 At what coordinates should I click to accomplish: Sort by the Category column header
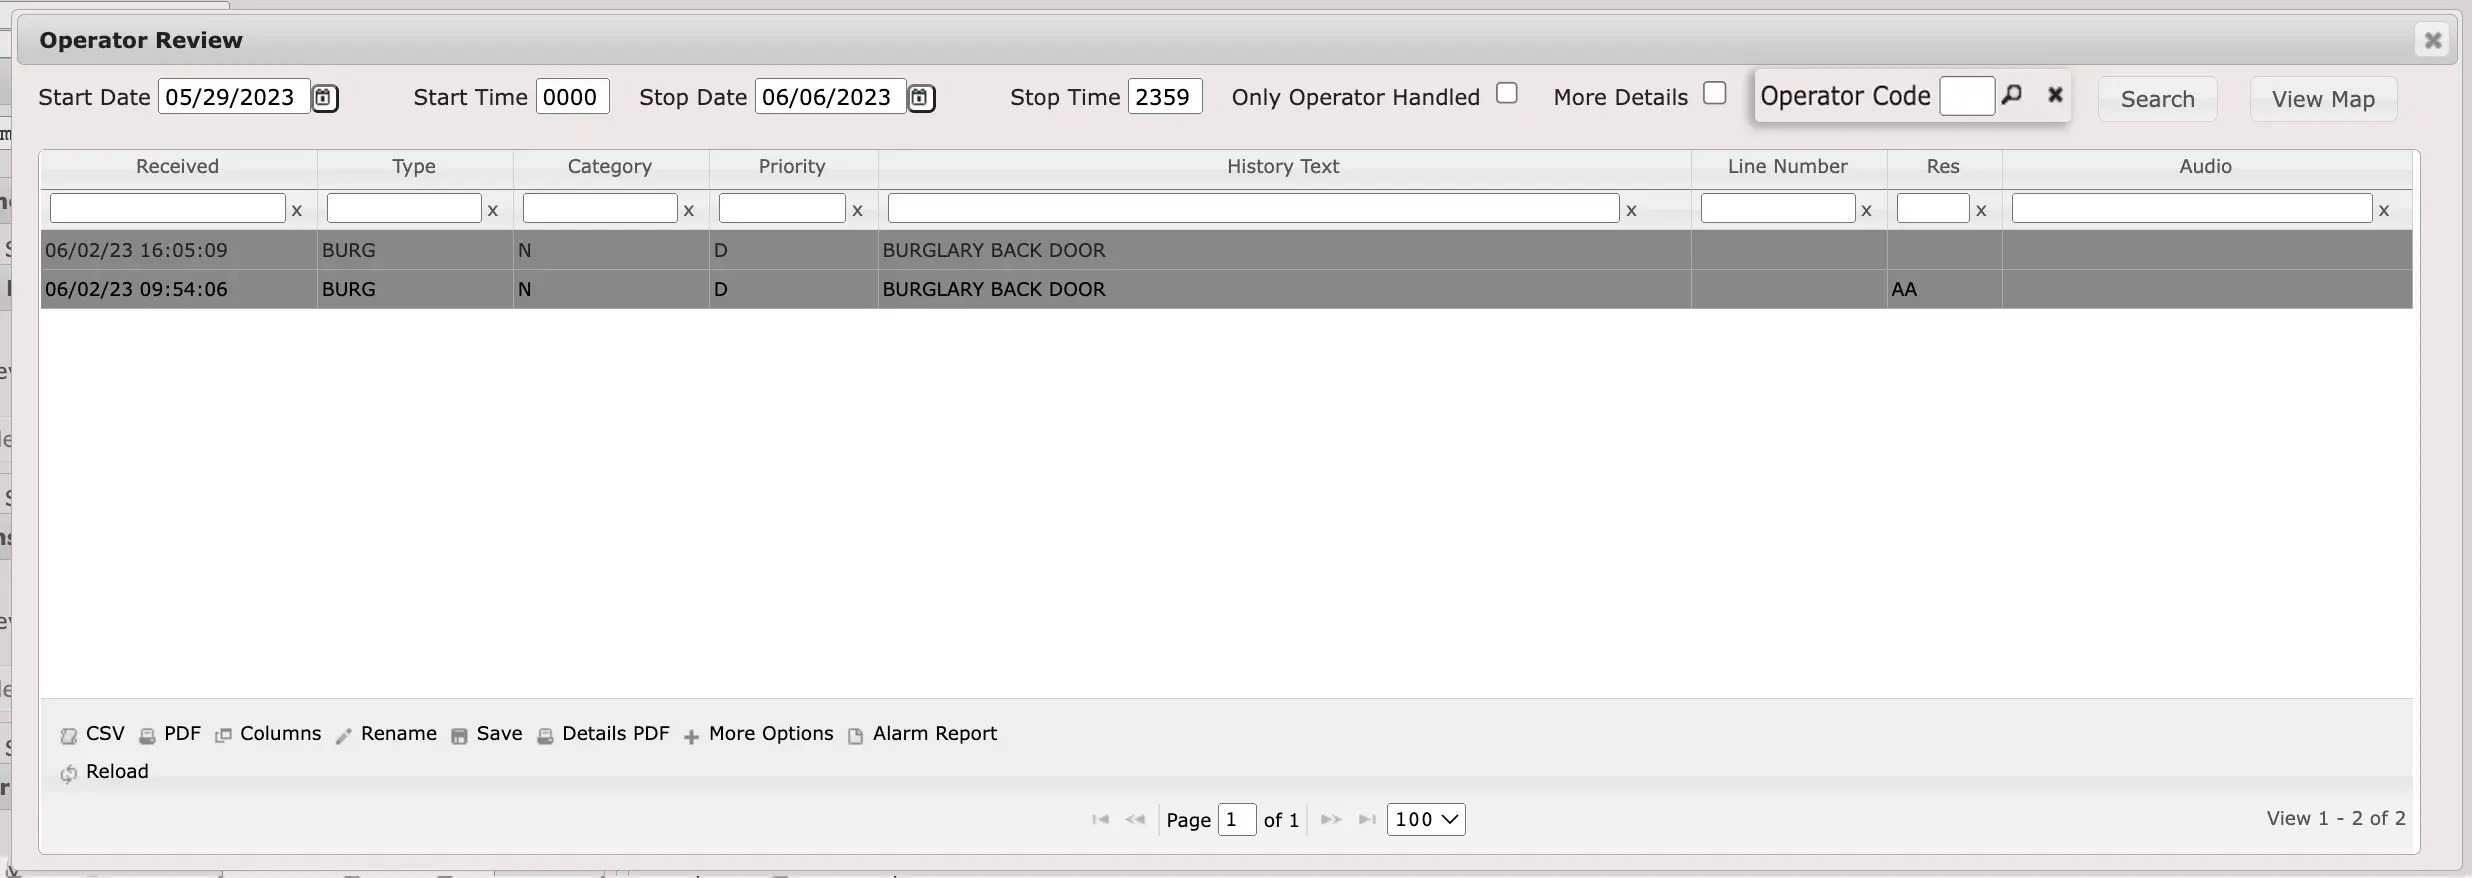[610, 167]
